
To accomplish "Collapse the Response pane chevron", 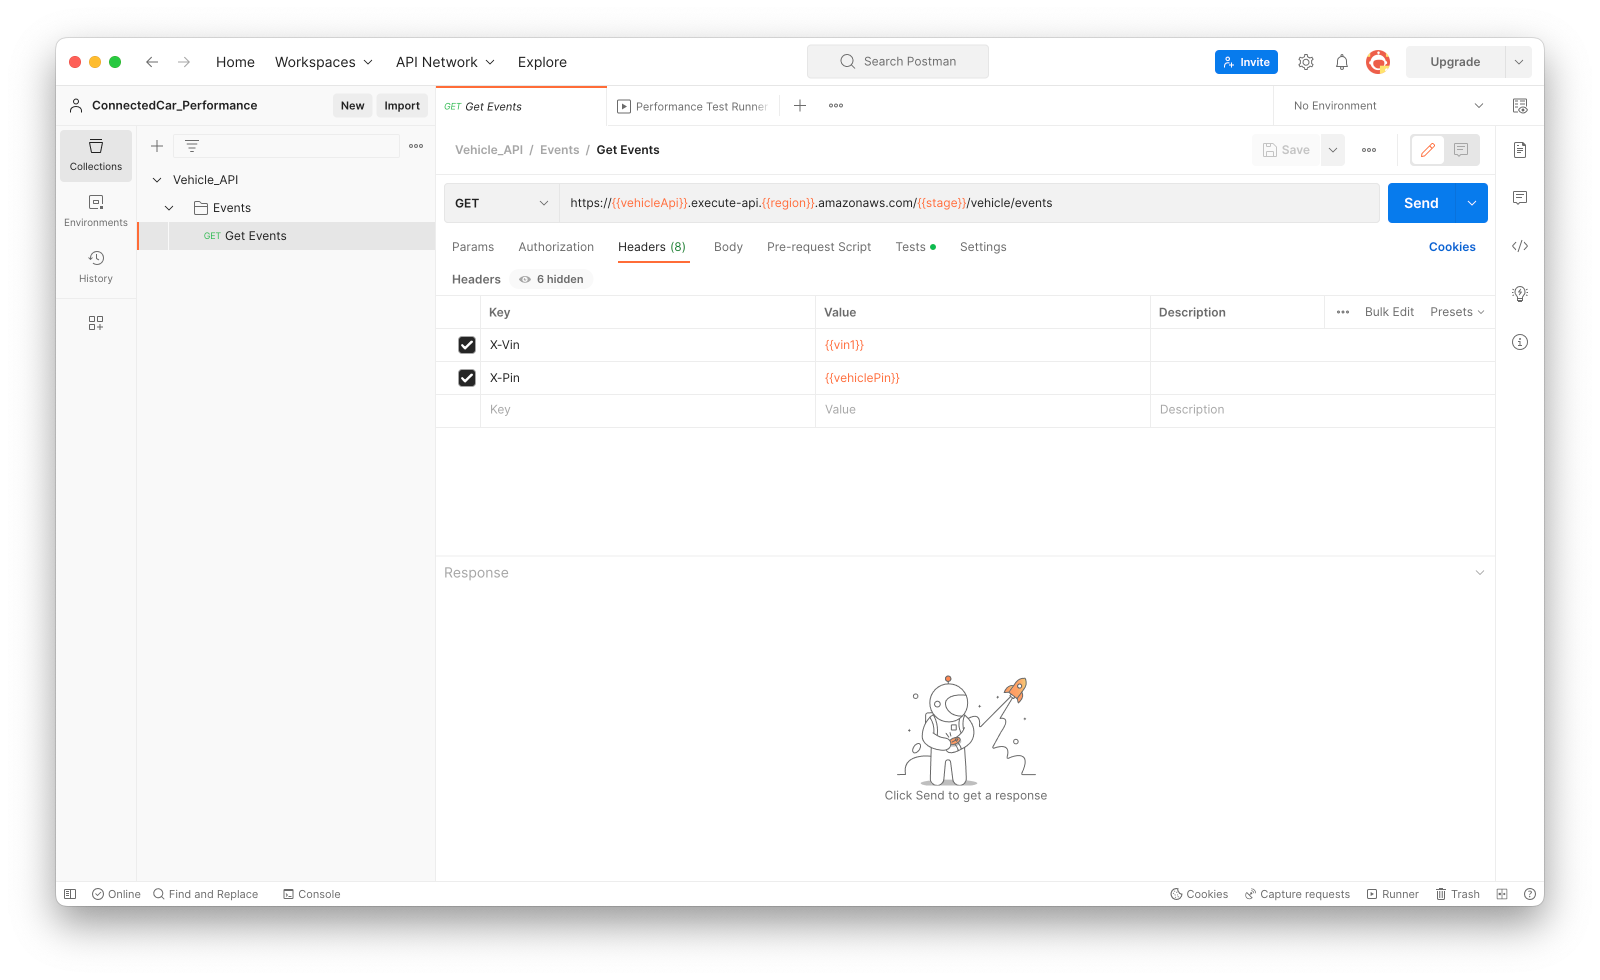I will [1480, 573].
